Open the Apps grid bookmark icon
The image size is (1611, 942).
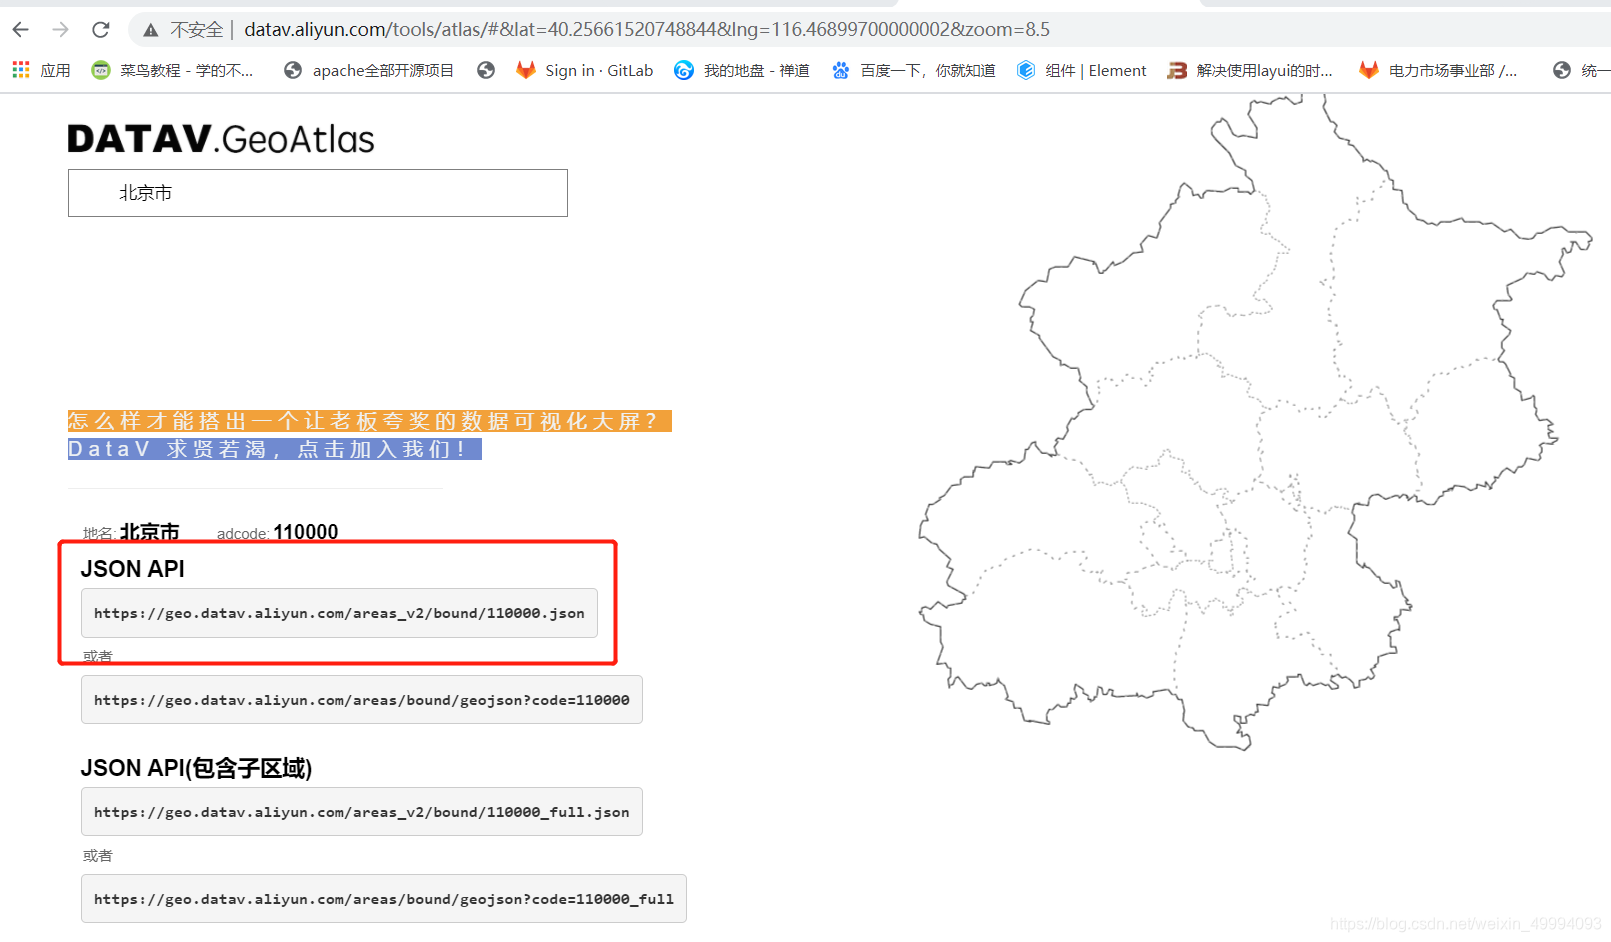point(41,70)
